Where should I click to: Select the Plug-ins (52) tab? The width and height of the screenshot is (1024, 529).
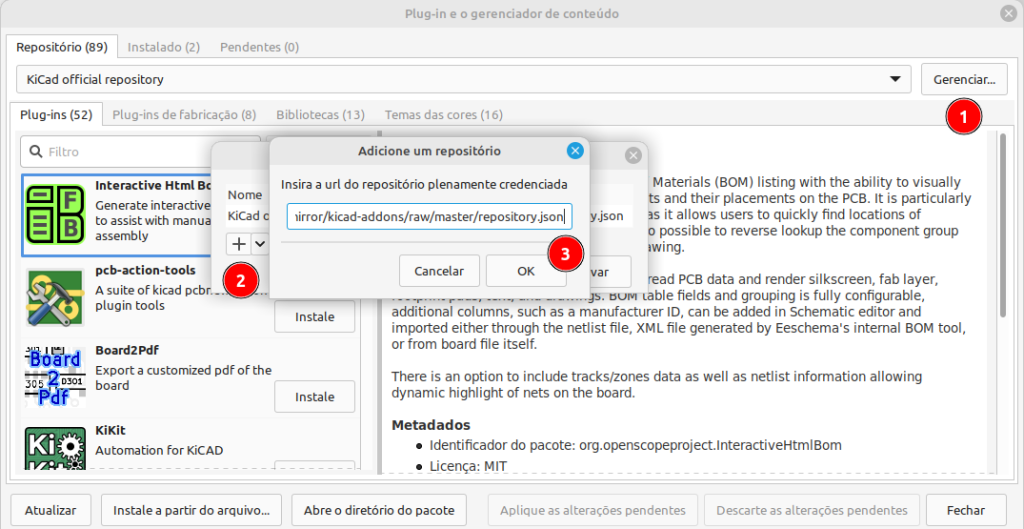coord(56,115)
